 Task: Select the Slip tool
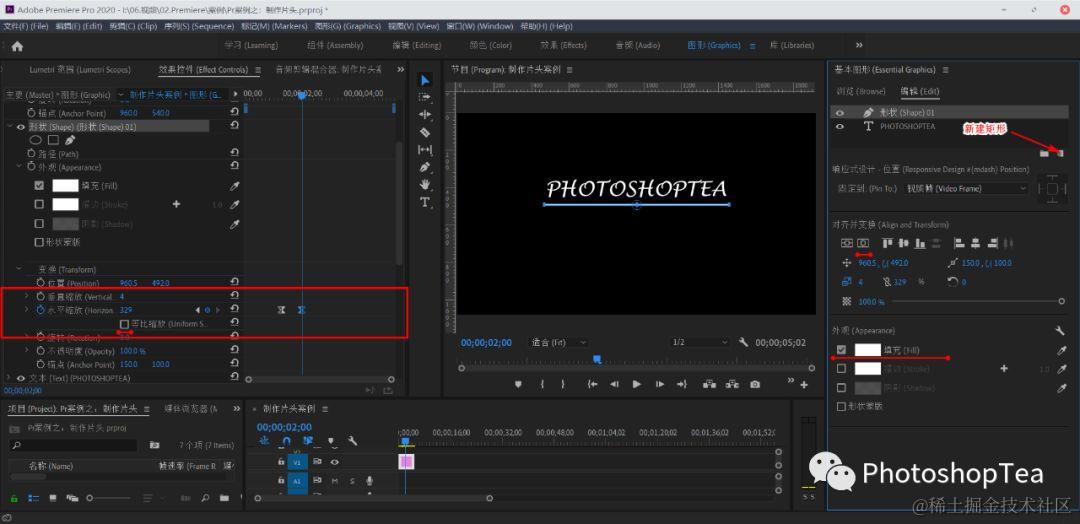coord(425,149)
